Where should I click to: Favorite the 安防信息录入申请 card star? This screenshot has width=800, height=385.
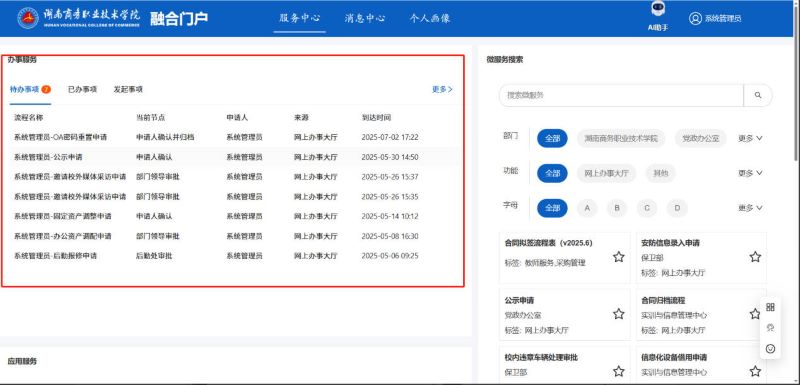point(755,257)
